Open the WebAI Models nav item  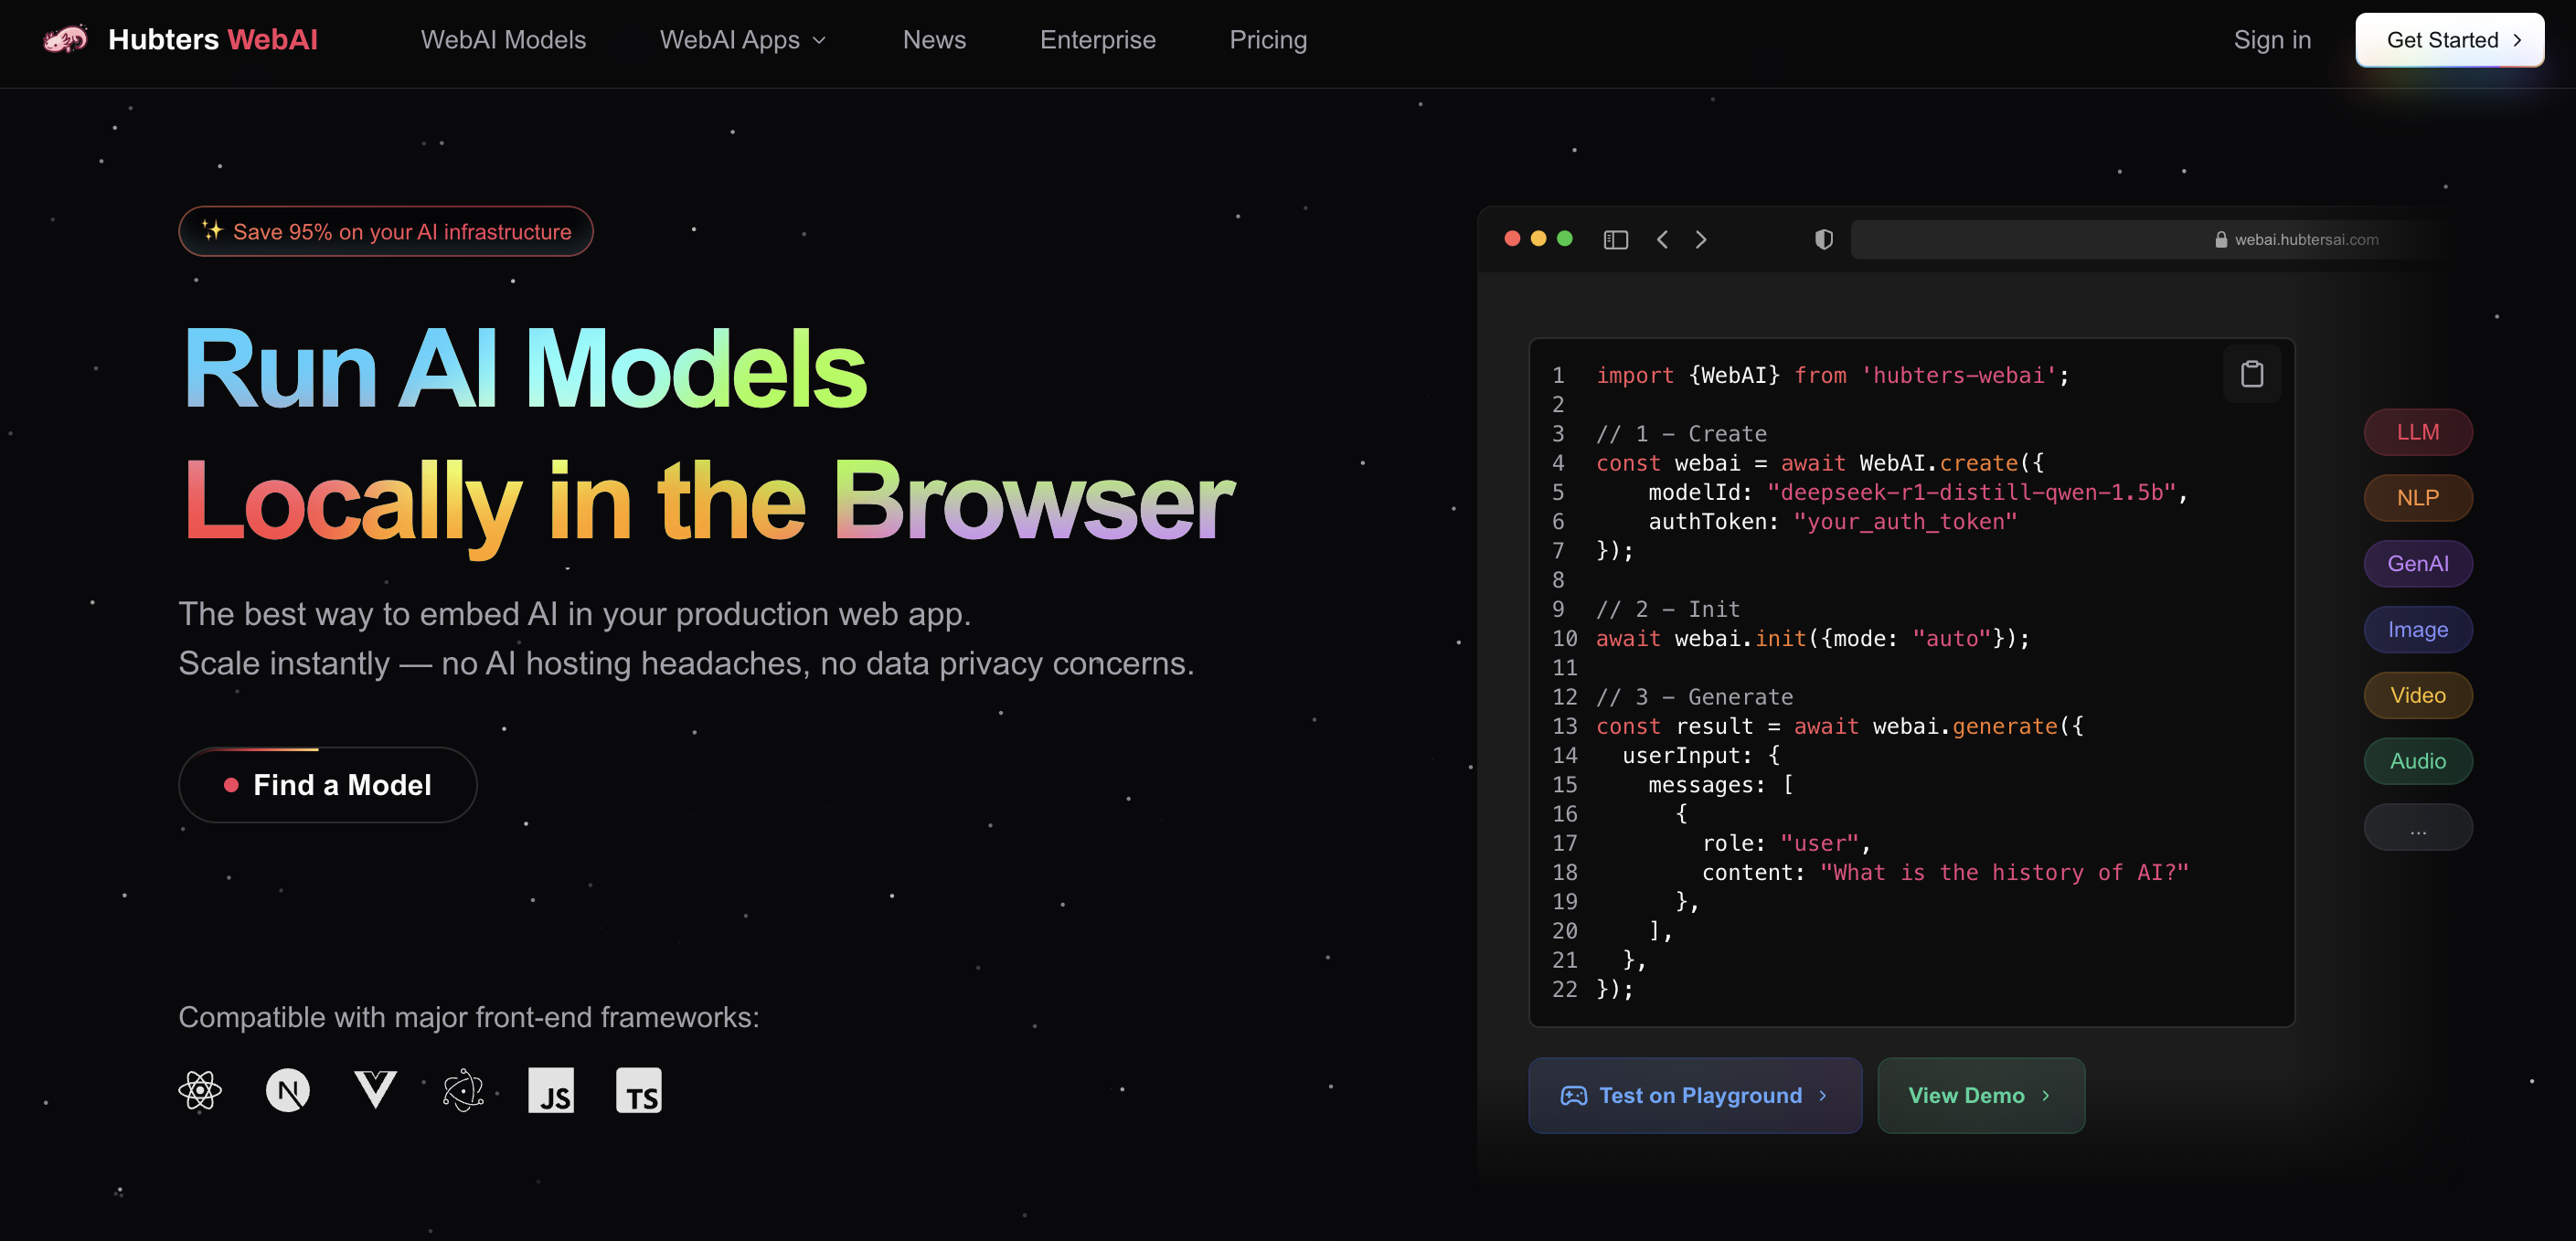pyautogui.click(x=503, y=40)
